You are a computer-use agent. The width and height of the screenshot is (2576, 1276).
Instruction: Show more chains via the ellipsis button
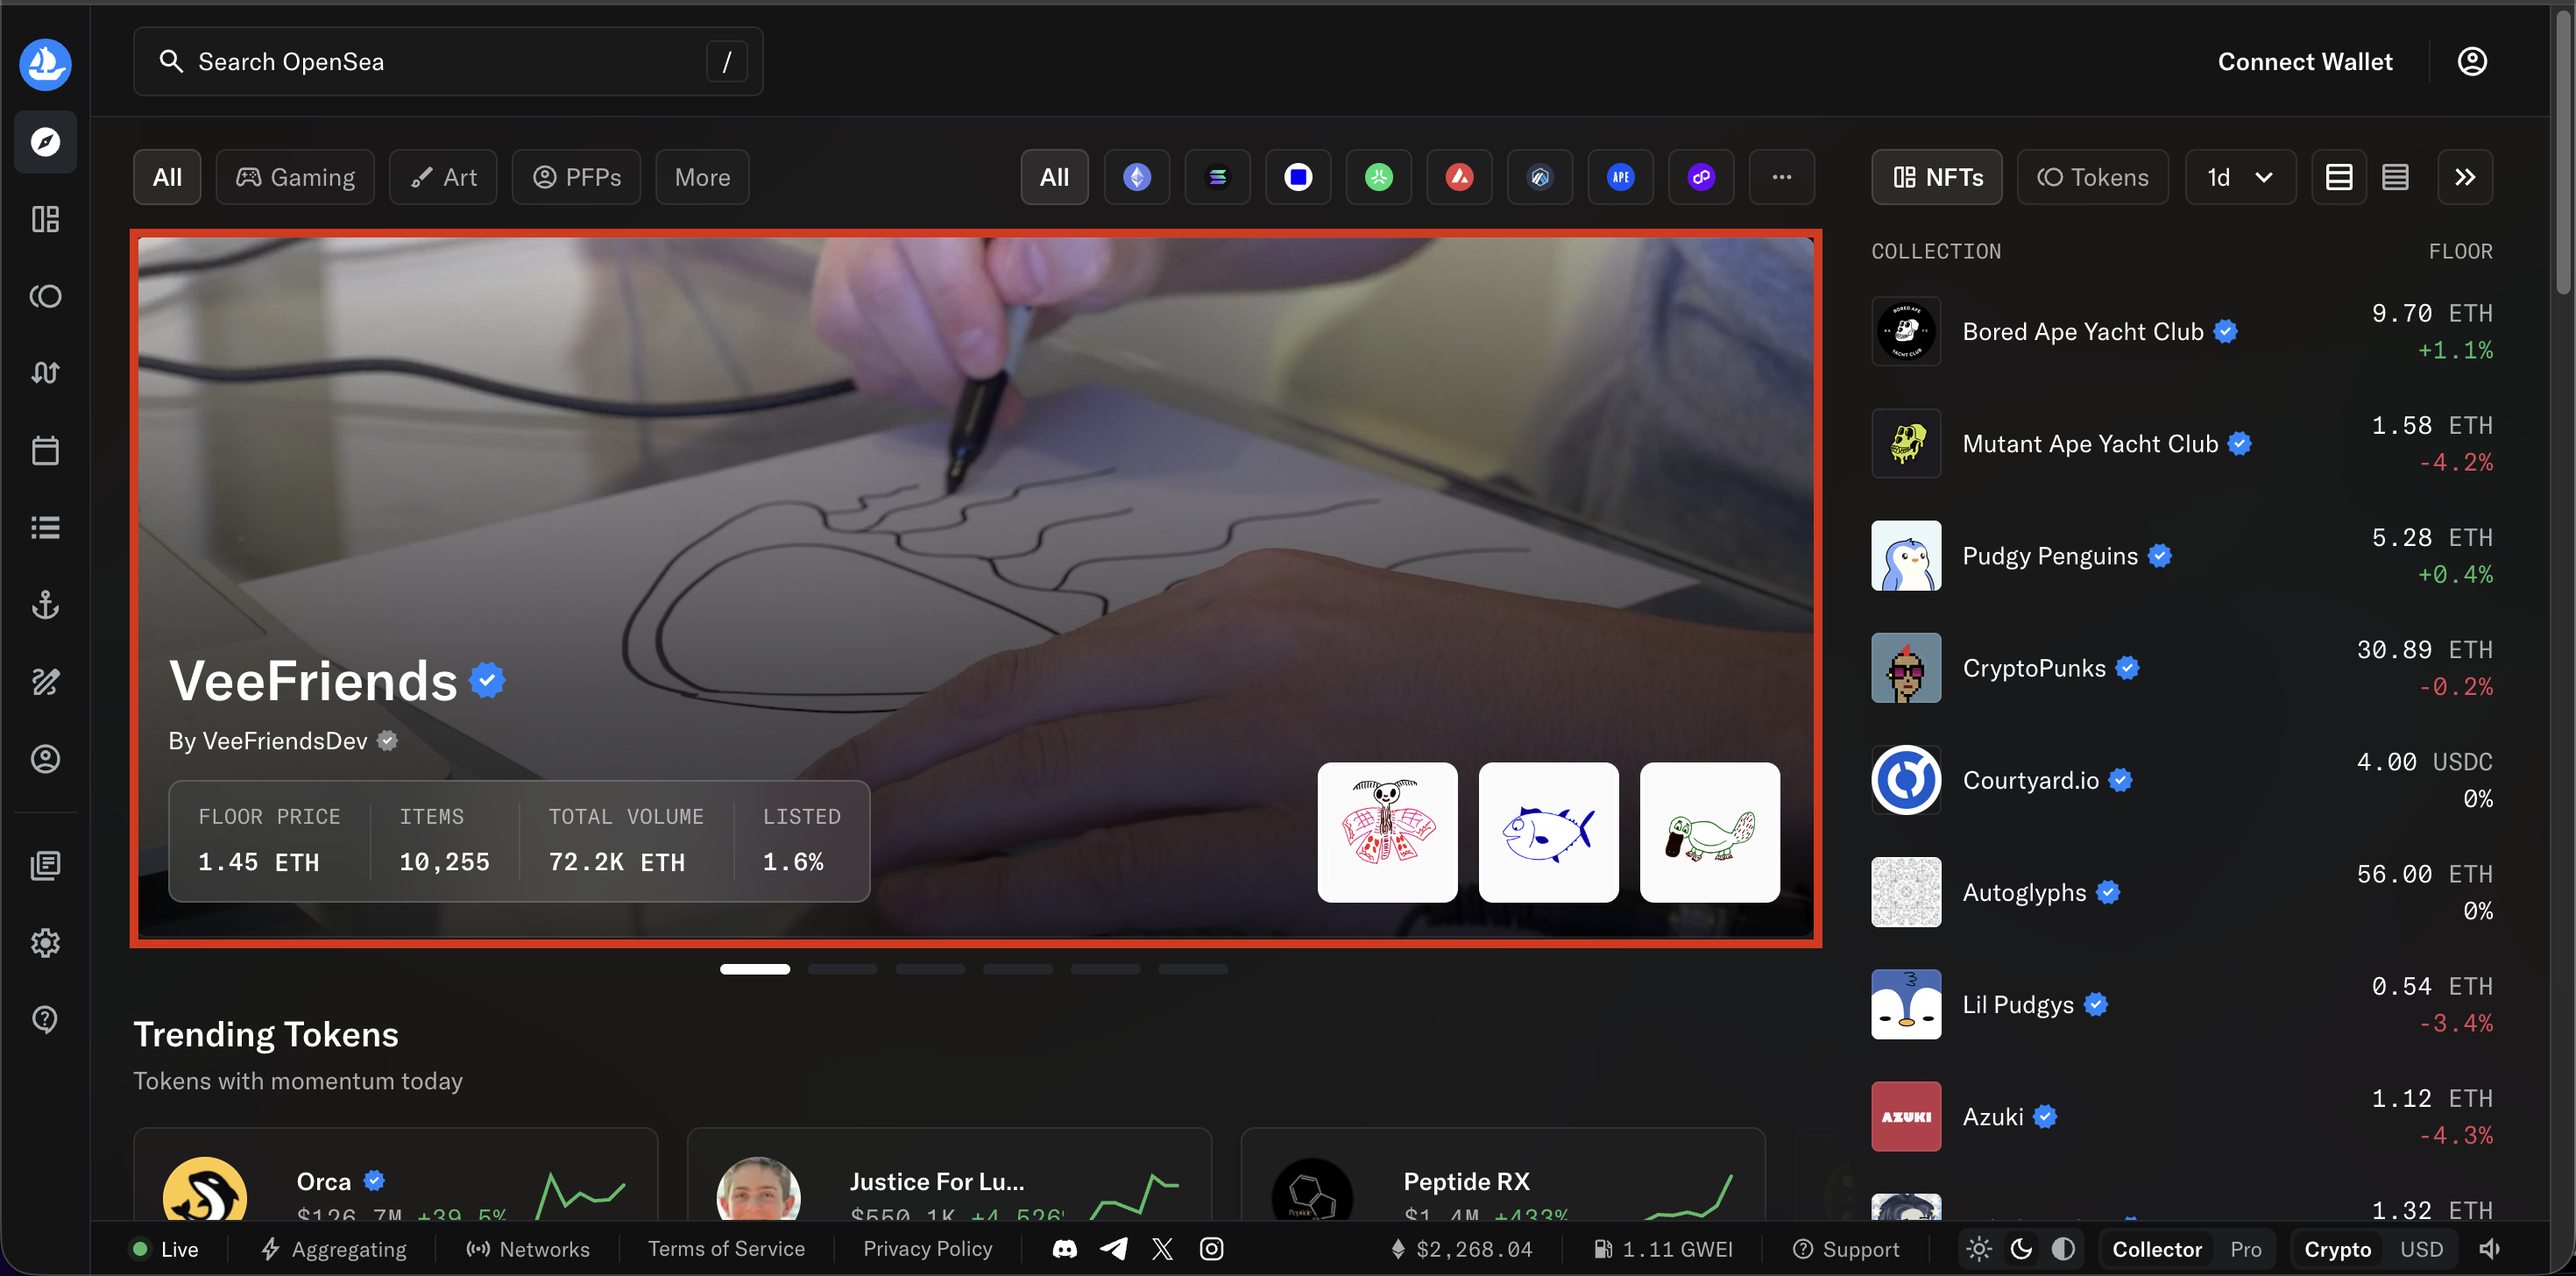click(1782, 177)
